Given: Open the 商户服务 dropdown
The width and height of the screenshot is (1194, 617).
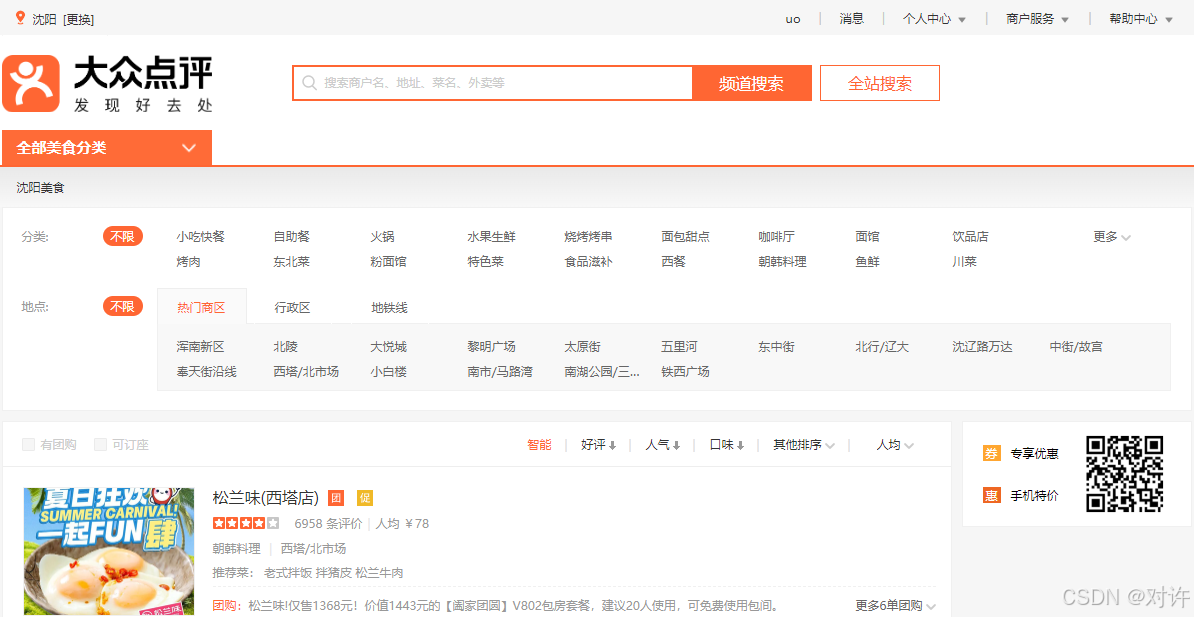Looking at the screenshot, I should (1037, 19).
